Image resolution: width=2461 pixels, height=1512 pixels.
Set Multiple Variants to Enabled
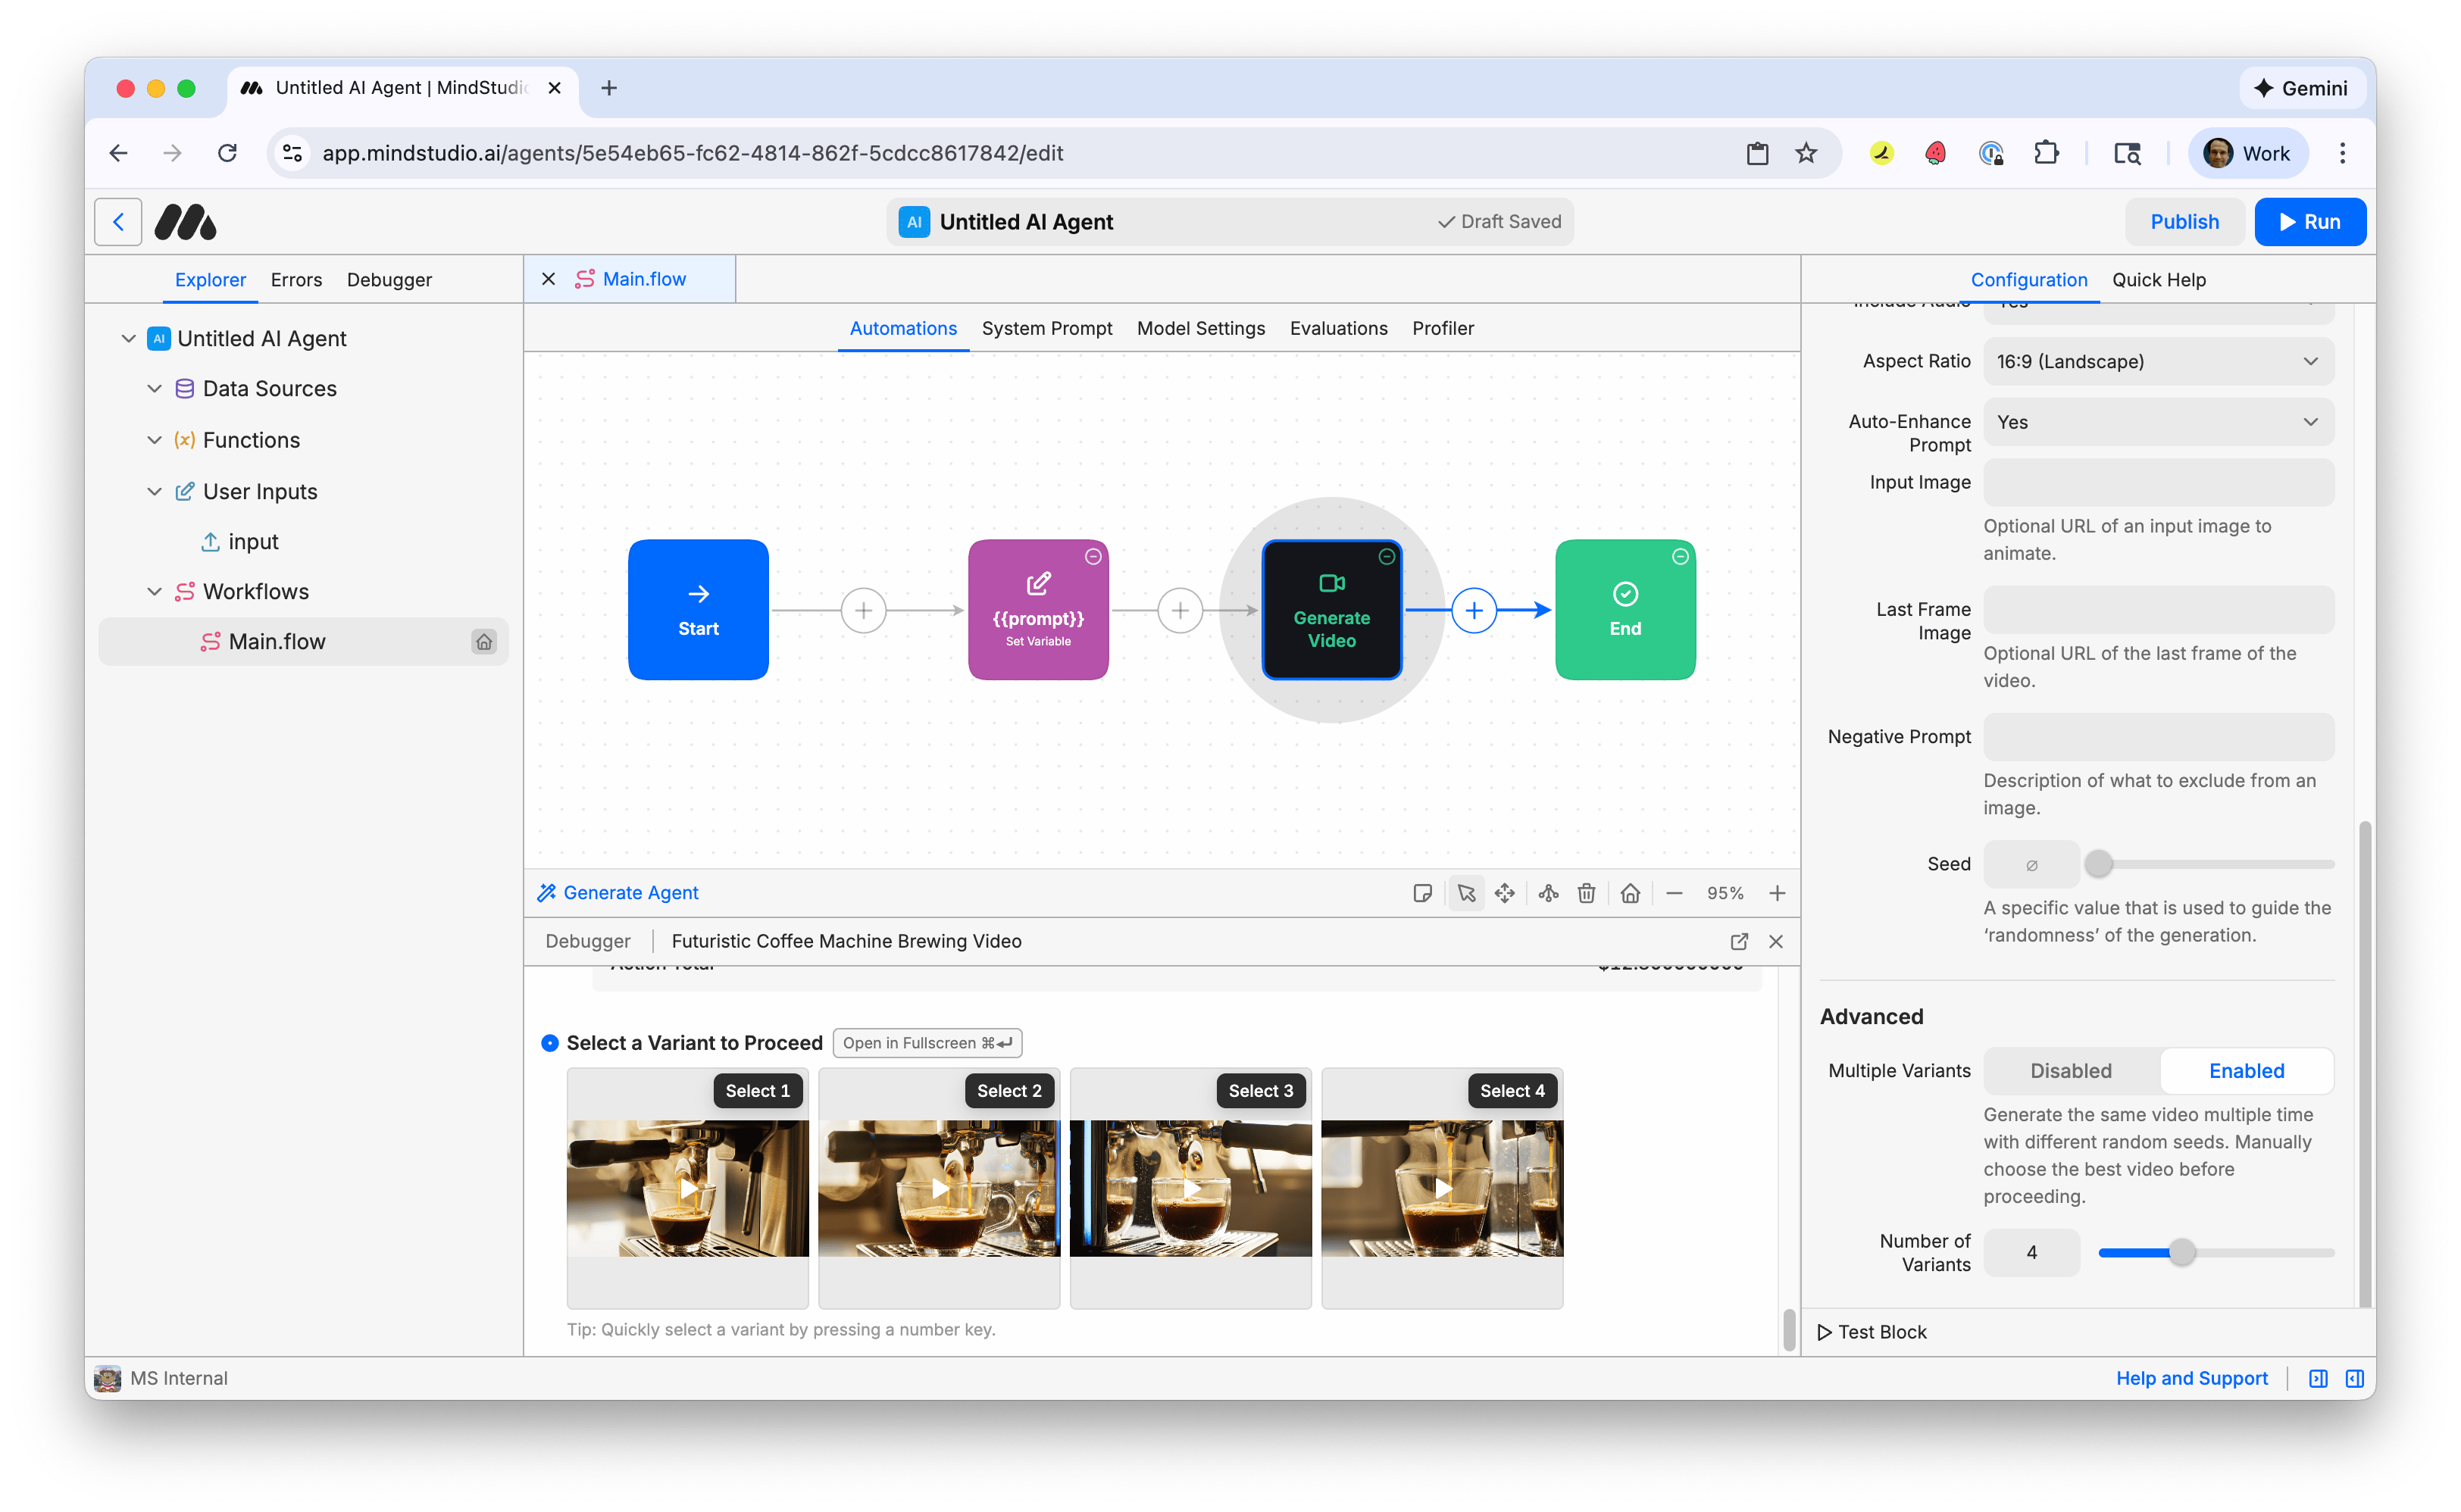(2246, 1071)
